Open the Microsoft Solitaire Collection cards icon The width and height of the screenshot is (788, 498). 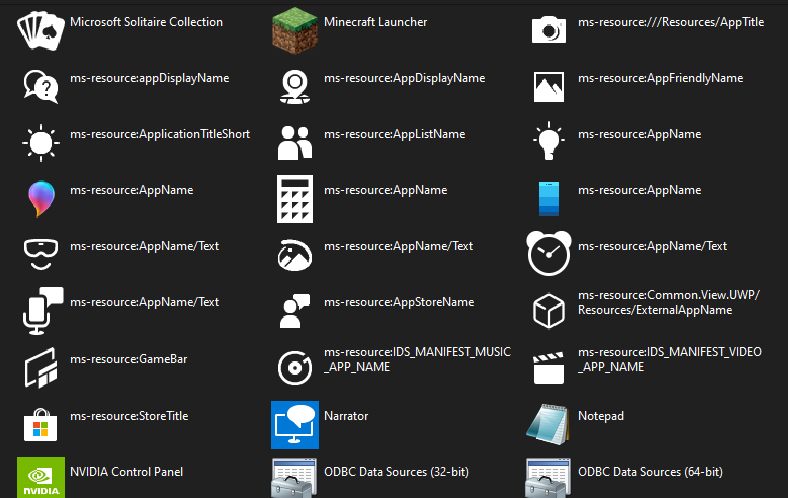tap(41, 31)
